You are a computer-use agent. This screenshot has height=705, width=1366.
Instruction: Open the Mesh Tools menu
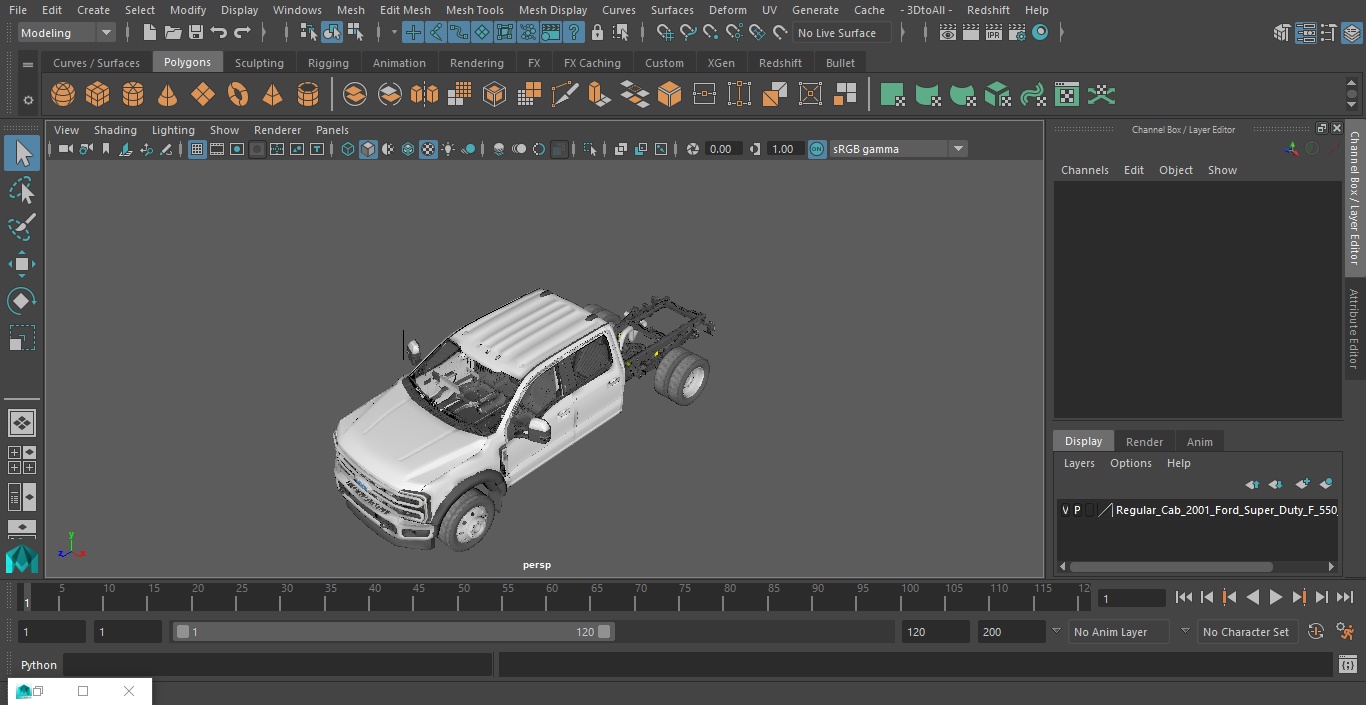coord(474,10)
